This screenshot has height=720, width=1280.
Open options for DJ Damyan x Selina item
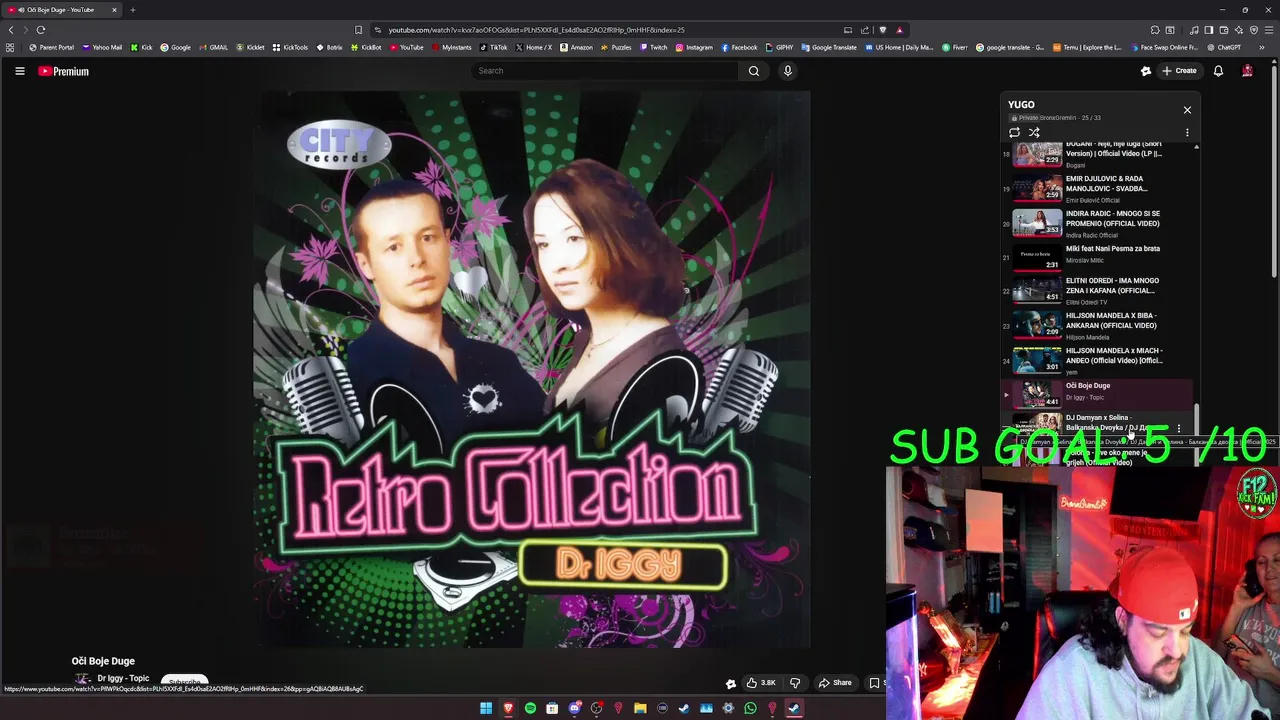(1178, 428)
